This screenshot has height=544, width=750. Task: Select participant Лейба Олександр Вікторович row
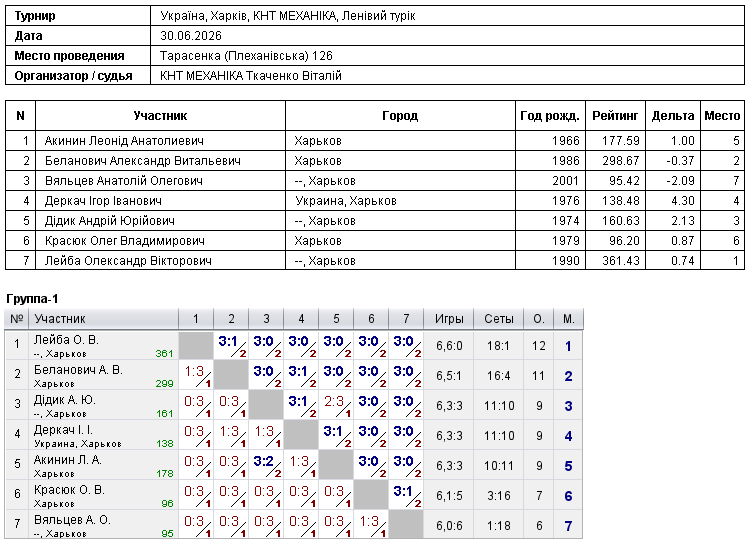(x=375, y=261)
